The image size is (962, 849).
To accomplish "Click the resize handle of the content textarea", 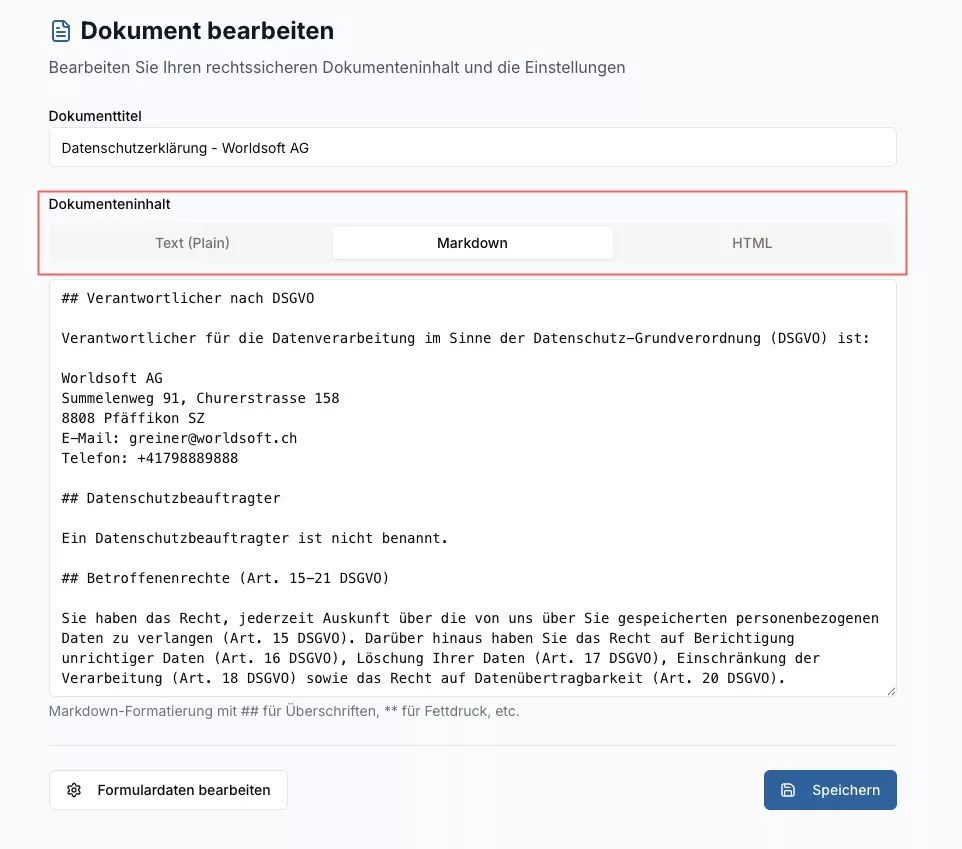I will click(x=890, y=690).
